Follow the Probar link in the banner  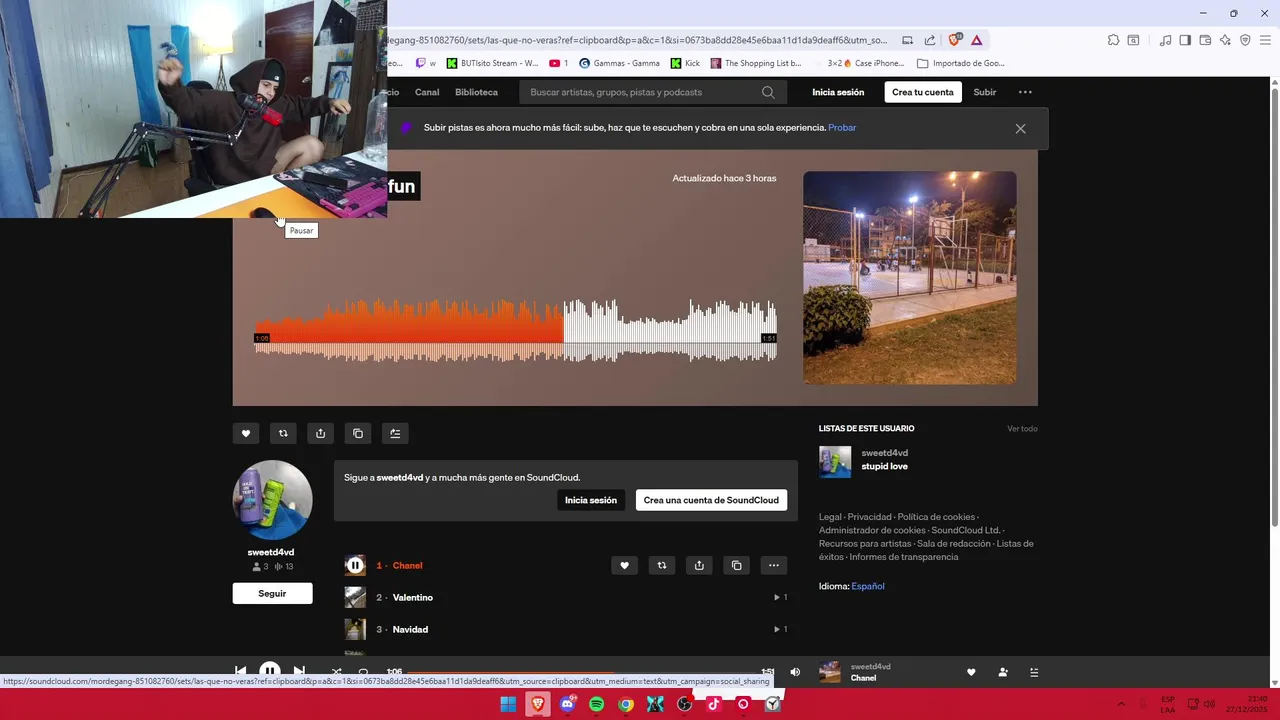pyautogui.click(x=842, y=127)
